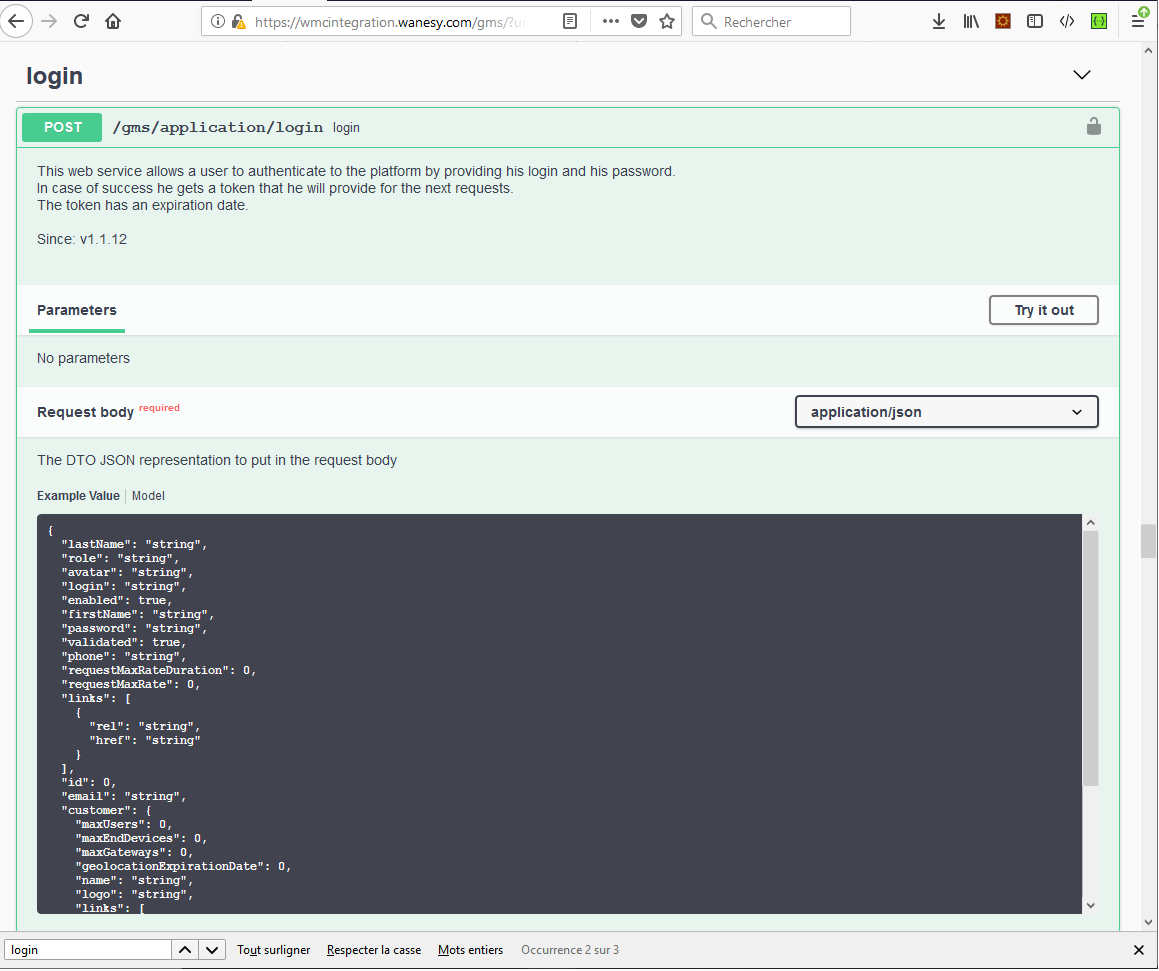Go to the browser home page
The image size is (1159, 971).
point(113,21)
